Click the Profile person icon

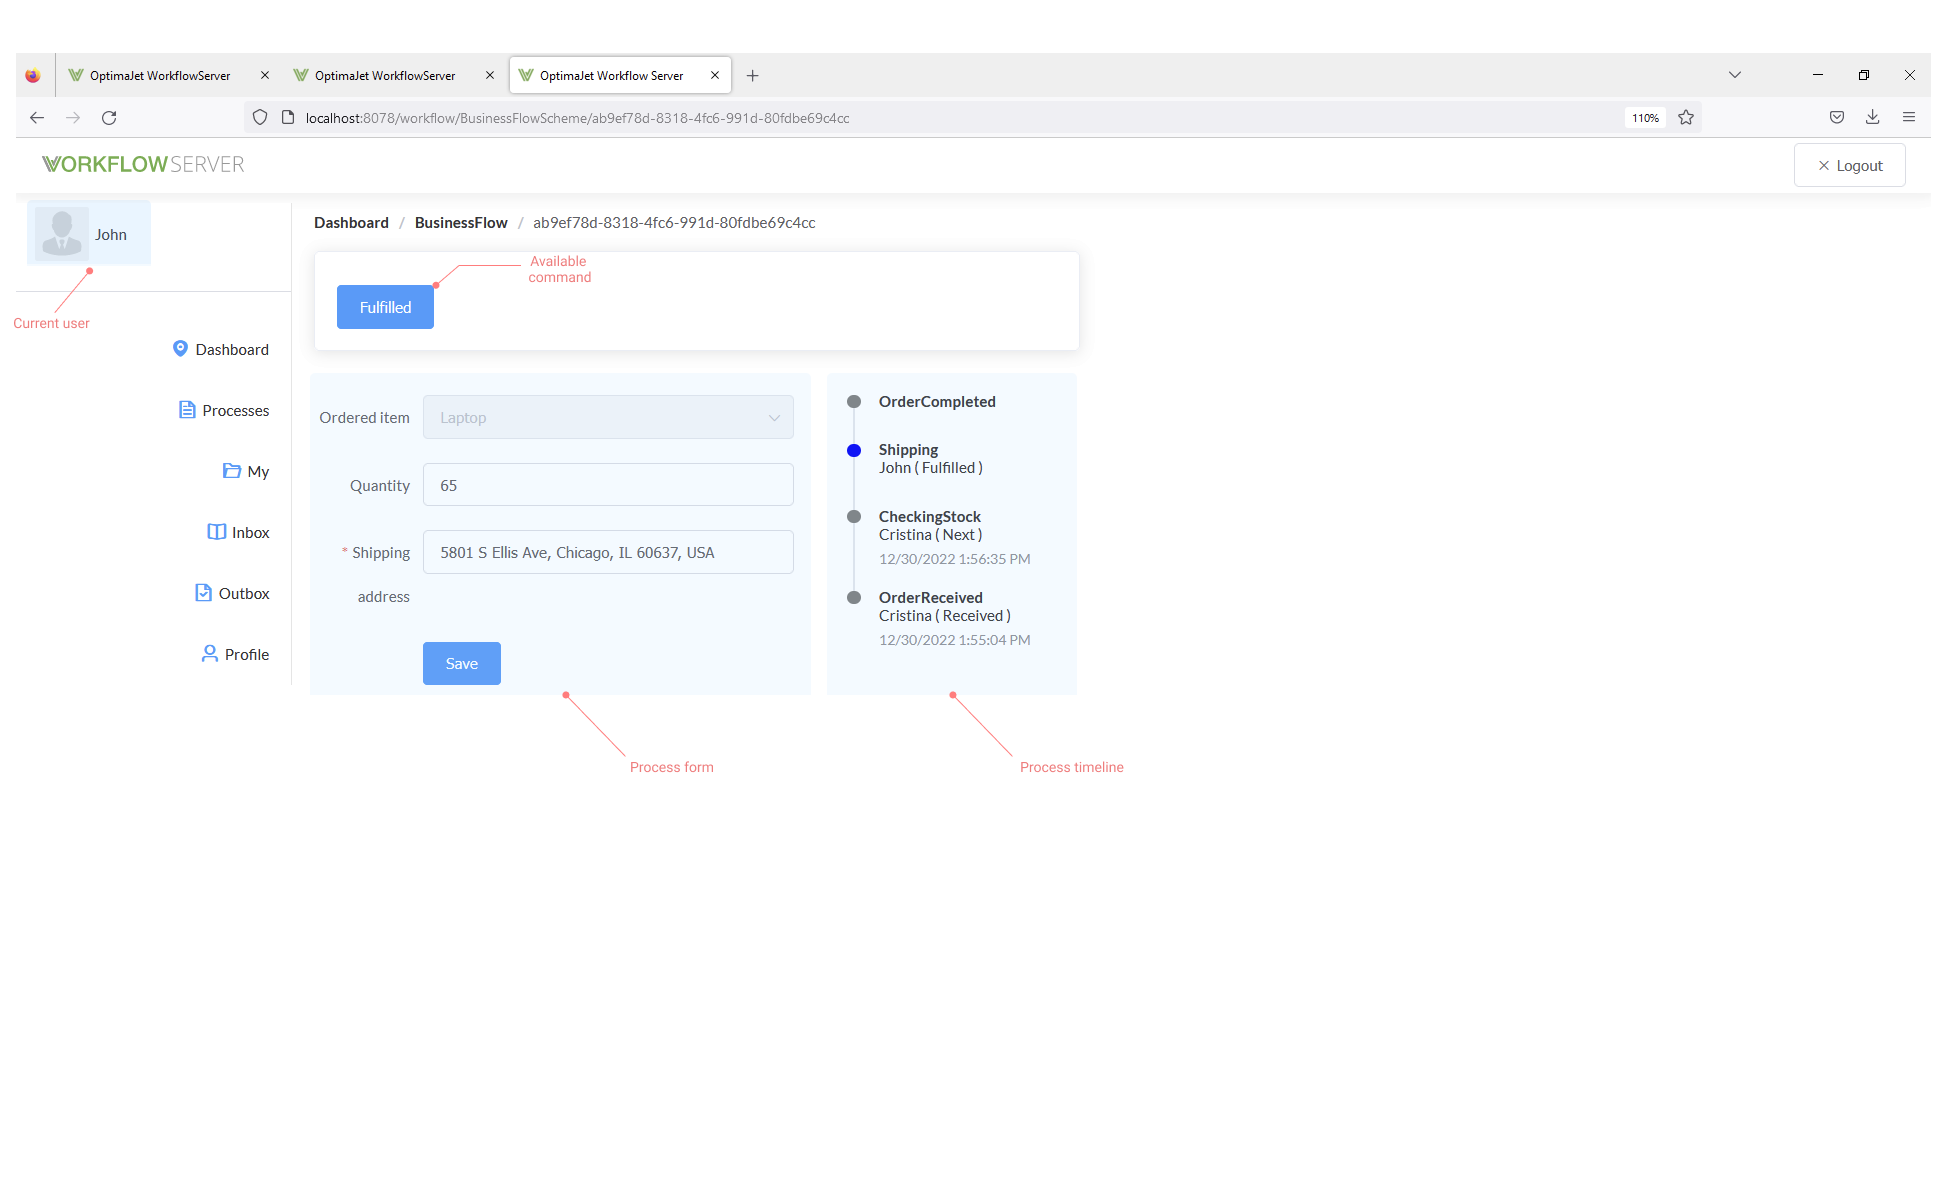pos(210,654)
